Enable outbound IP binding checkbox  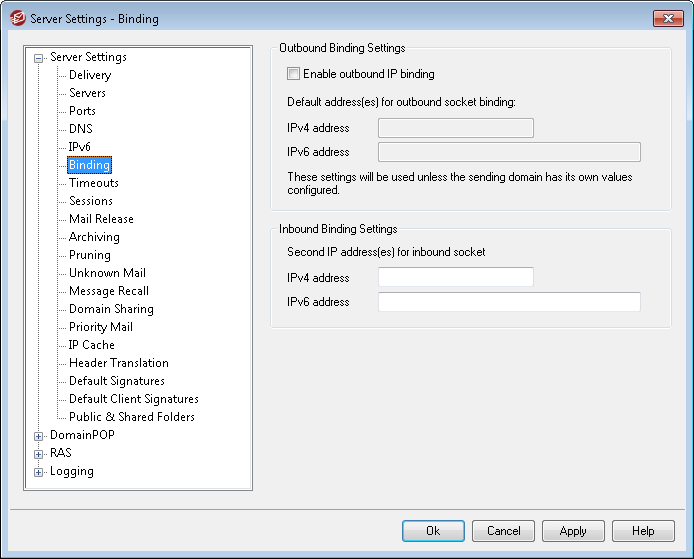(293, 74)
